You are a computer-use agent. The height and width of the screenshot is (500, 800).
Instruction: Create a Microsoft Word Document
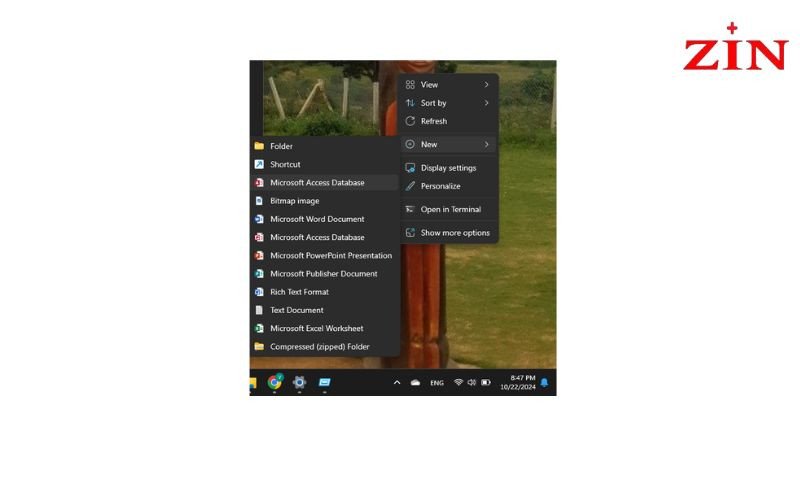pyautogui.click(x=324, y=219)
